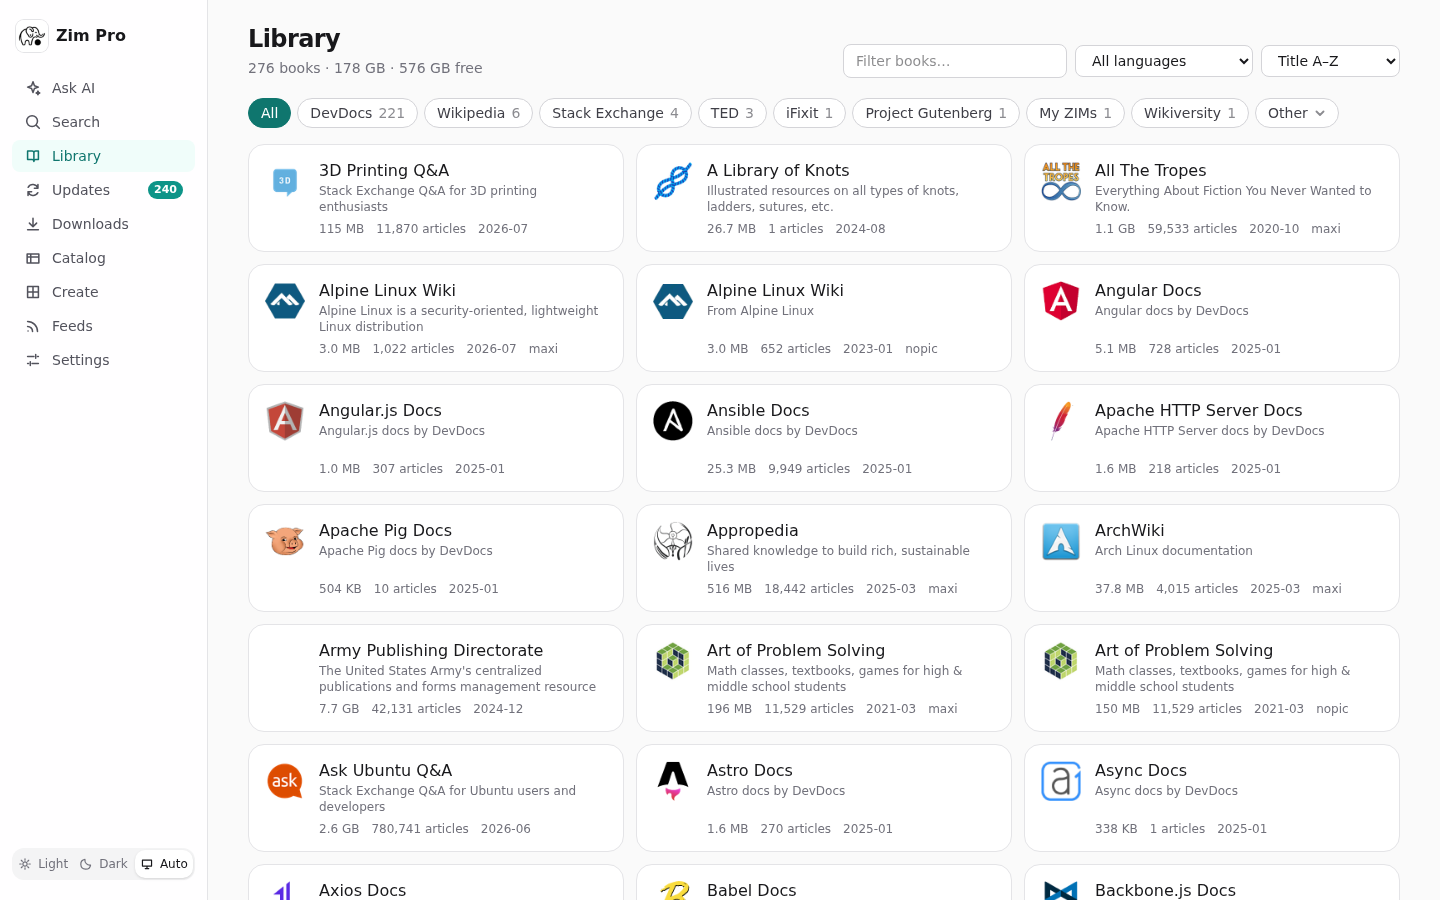Click the Astro Docs logo icon
The height and width of the screenshot is (900, 1440).
(x=673, y=781)
